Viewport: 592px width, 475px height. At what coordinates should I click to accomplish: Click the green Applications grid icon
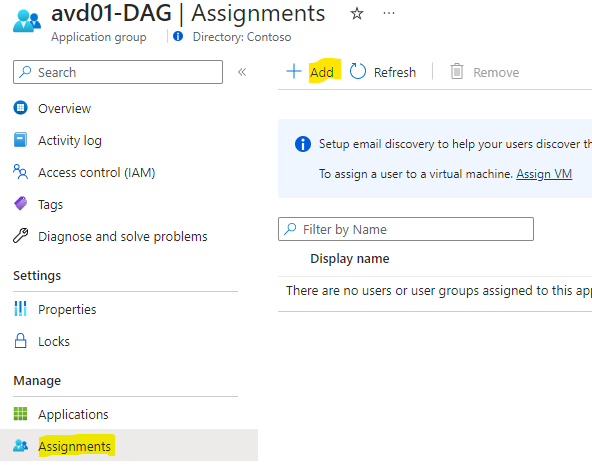[20, 414]
